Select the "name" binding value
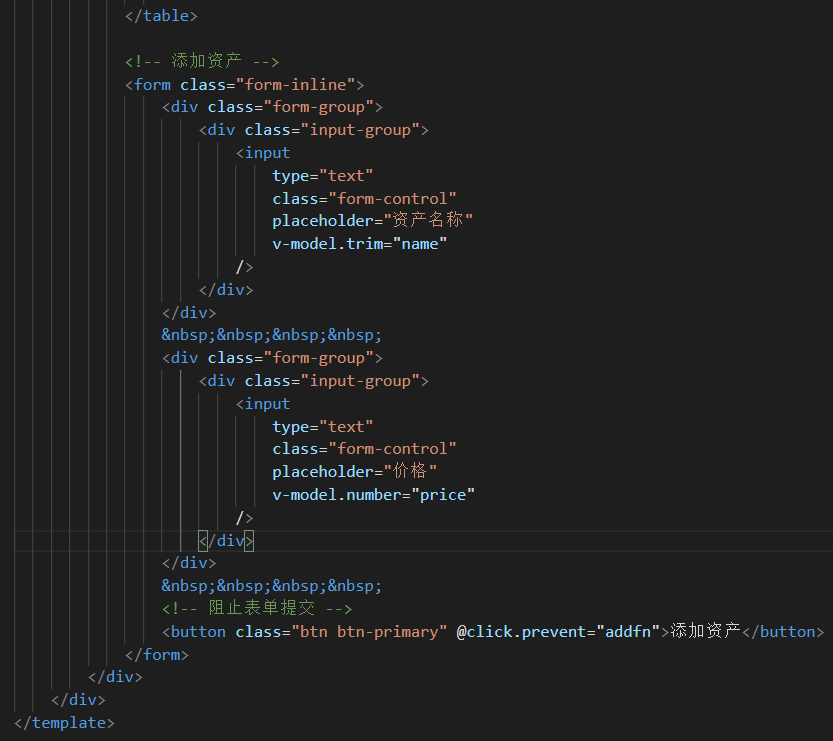The width and height of the screenshot is (833, 741). tap(420, 244)
